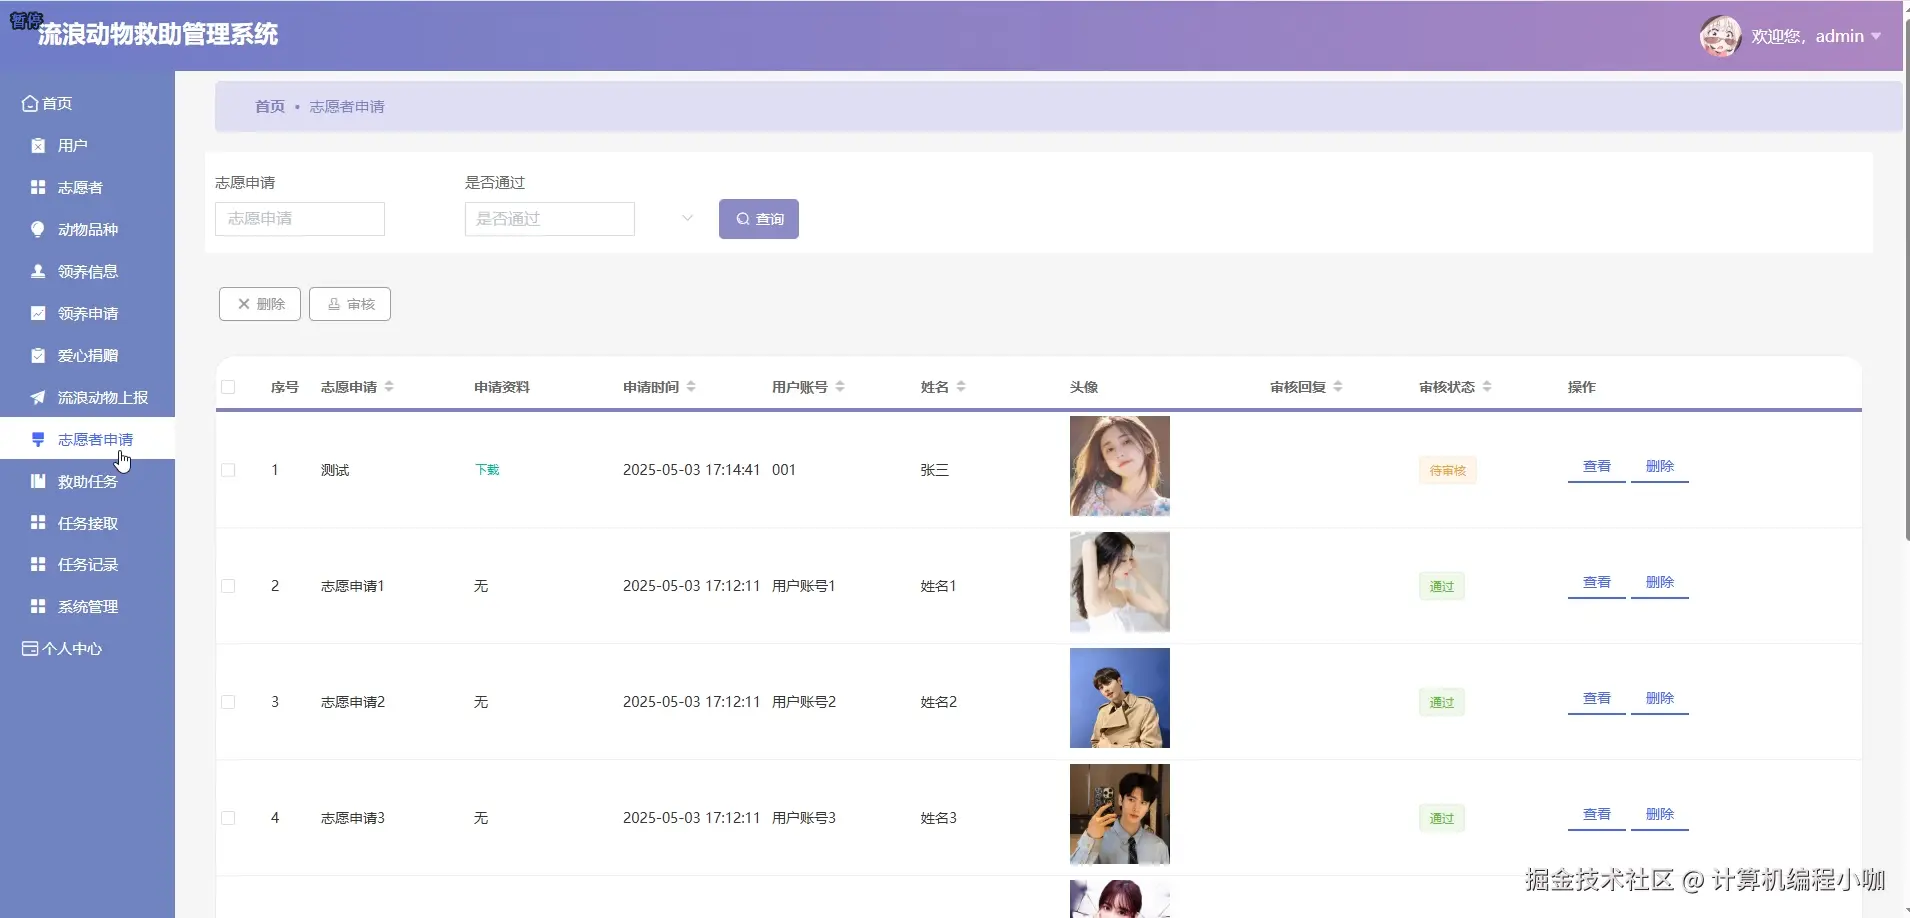Delete the 志愿申请2 row
This screenshot has height=918, width=1910.
point(1660,699)
